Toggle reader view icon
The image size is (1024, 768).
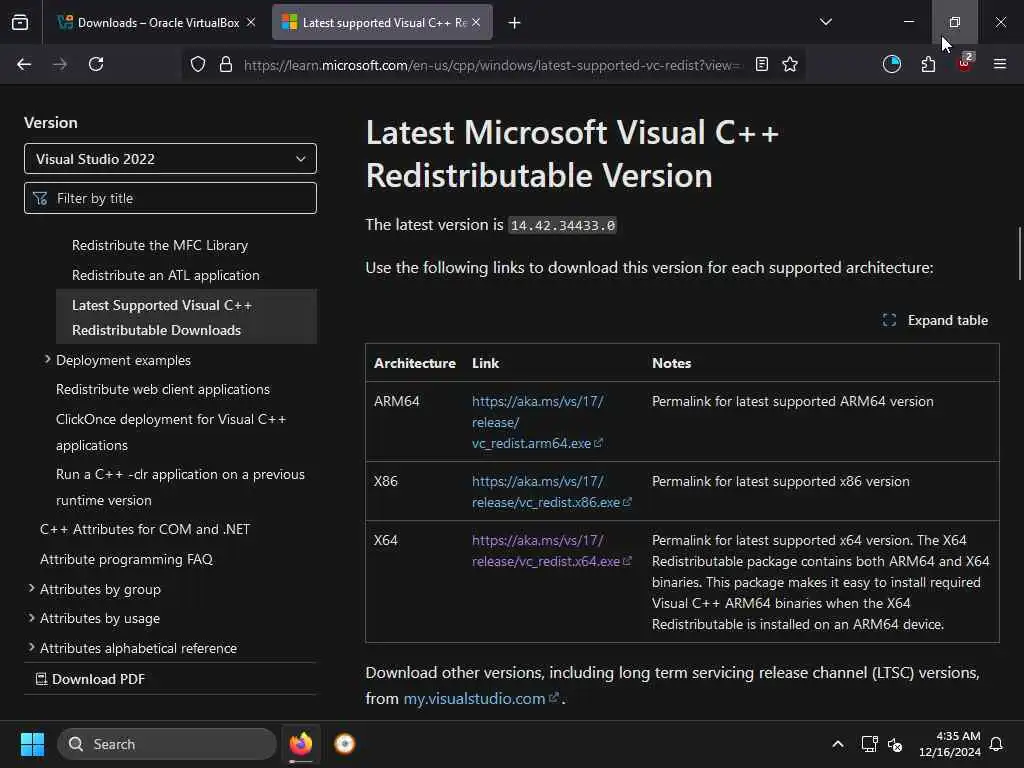tap(761, 64)
